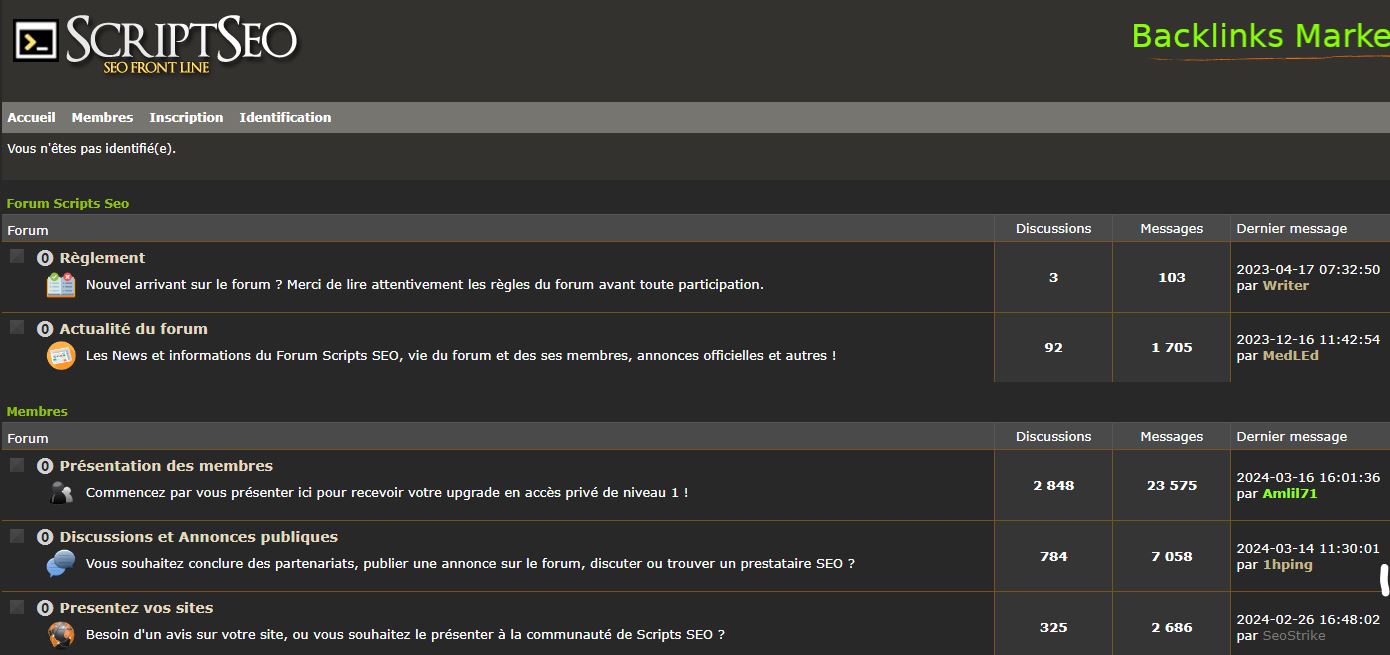
Task: Toggle the checkbox on the Actualité du forum row
Action: click(17, 327)
